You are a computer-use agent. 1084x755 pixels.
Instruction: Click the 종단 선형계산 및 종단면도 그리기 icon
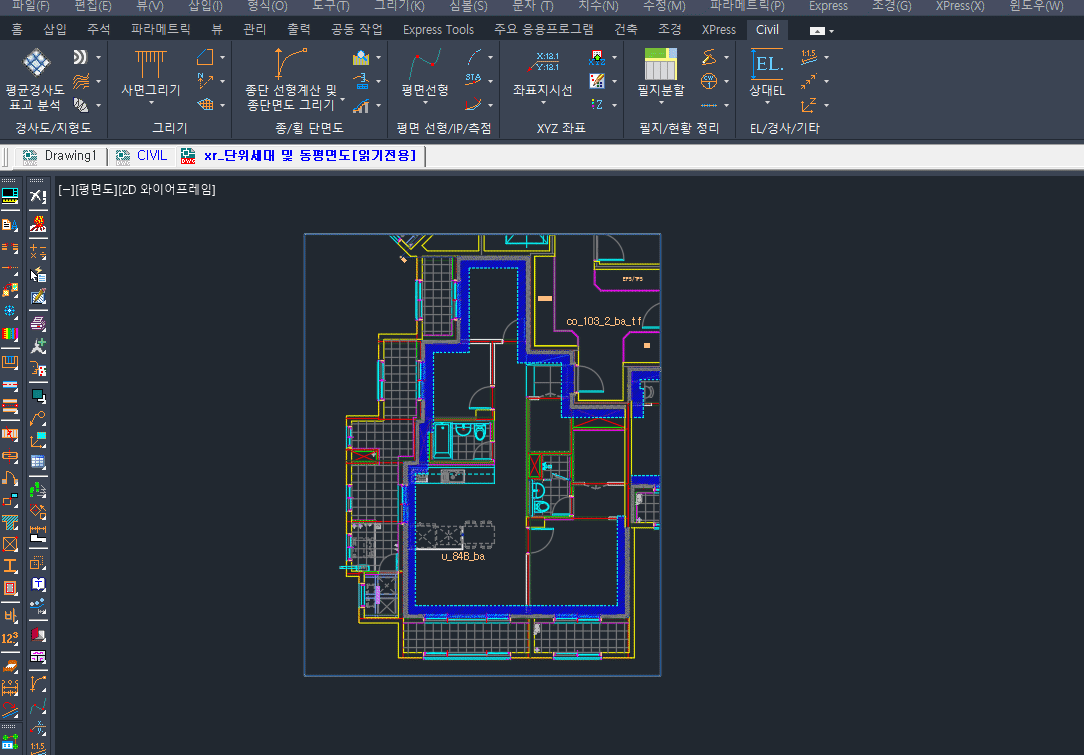[291, 66]
